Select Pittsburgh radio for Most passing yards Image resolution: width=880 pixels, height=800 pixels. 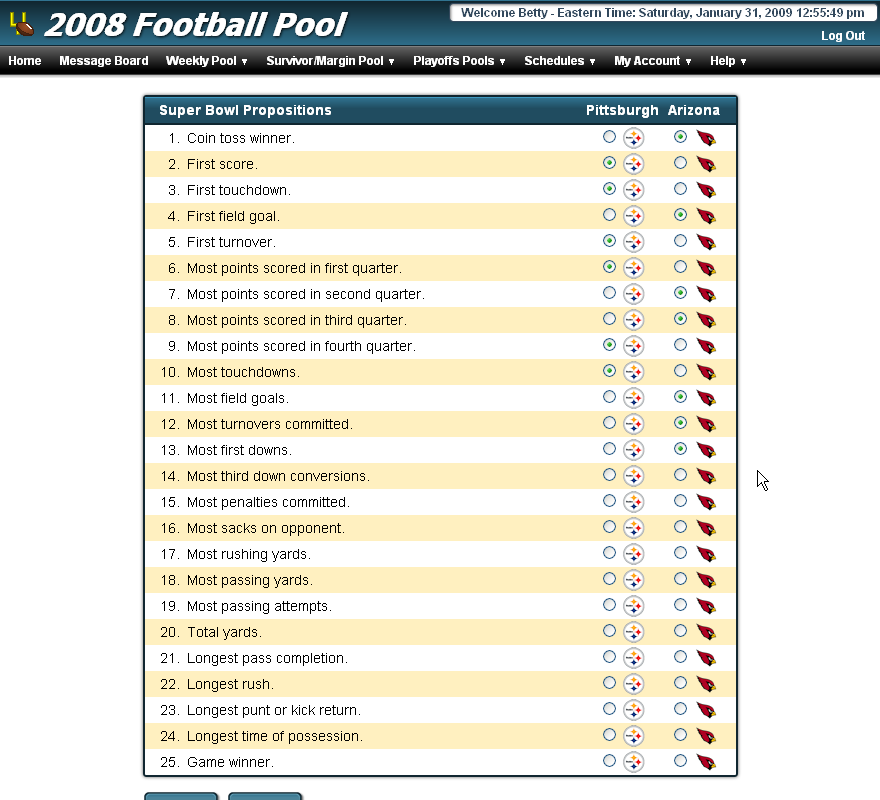tap(610, 579)
